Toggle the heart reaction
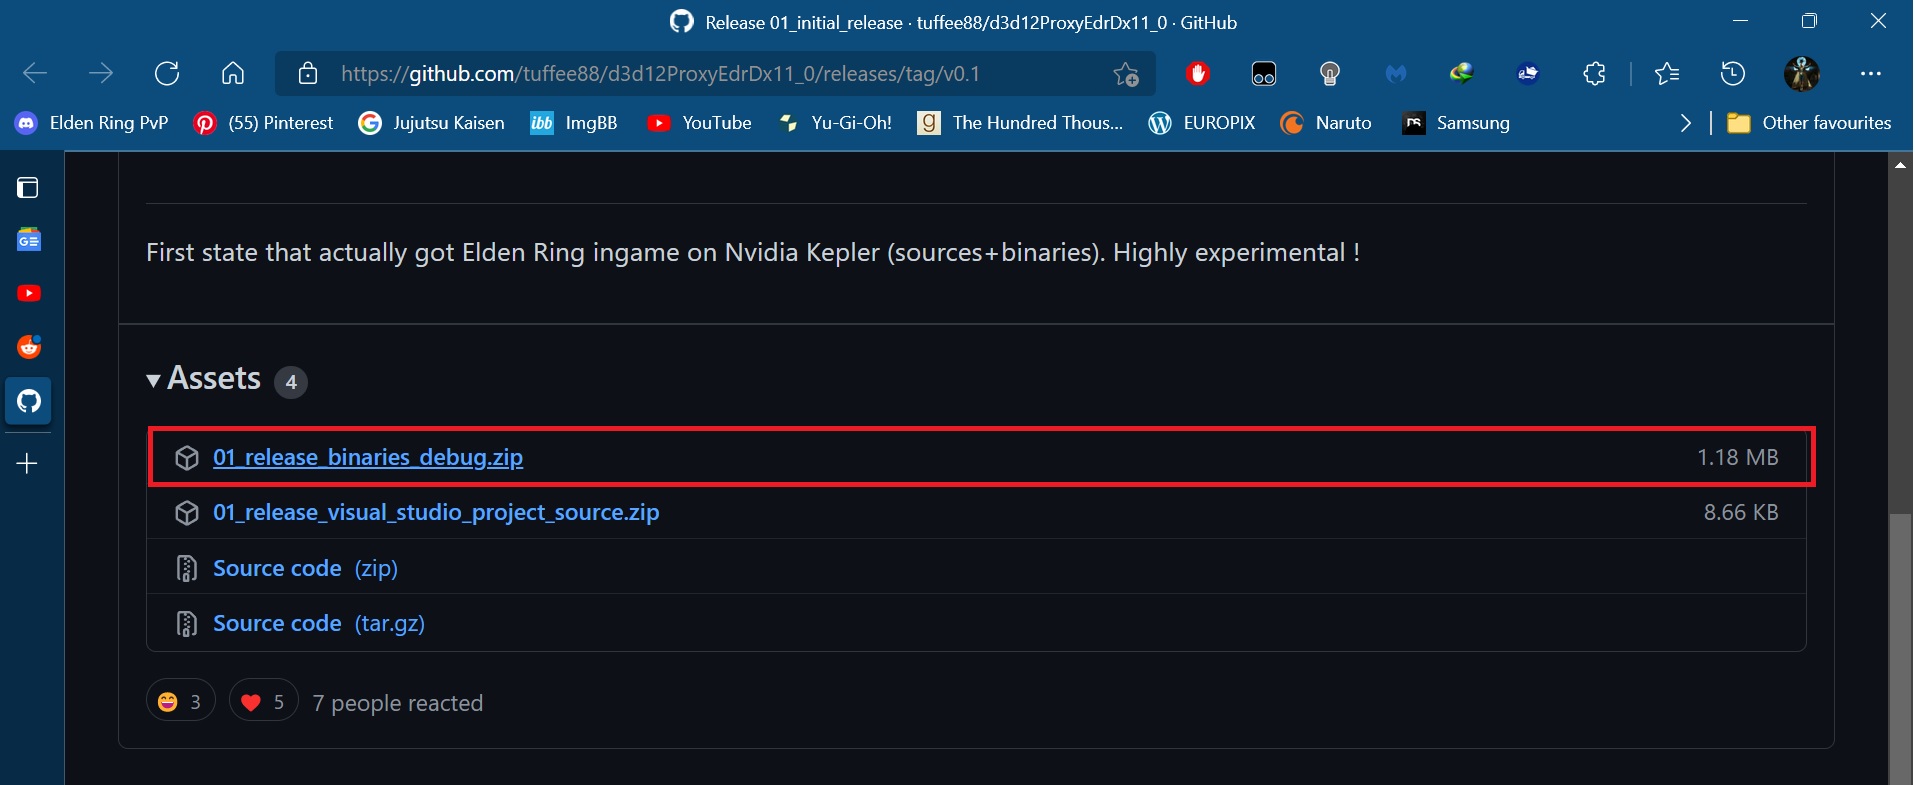 pyautogui.click(x=264, y=702)
